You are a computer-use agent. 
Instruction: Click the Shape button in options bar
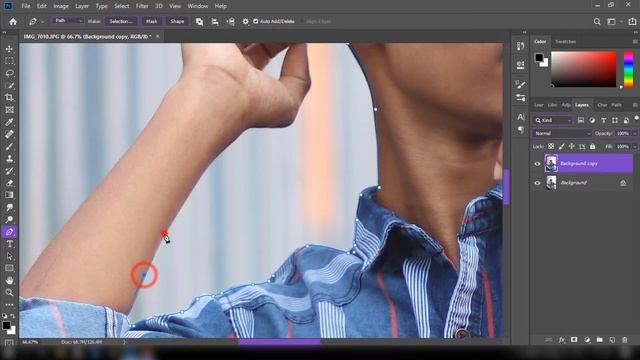click(177, 21)
